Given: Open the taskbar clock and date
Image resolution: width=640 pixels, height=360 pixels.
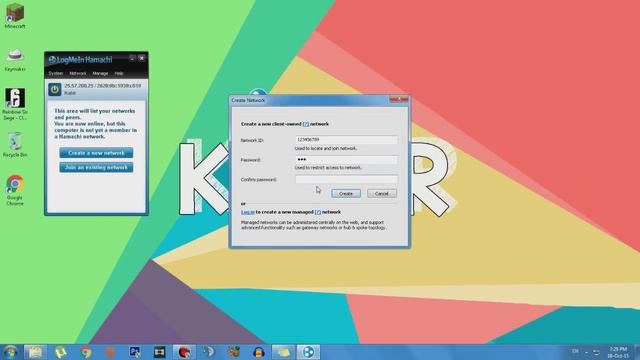Looking at the screenshot, I should (618, 352).
